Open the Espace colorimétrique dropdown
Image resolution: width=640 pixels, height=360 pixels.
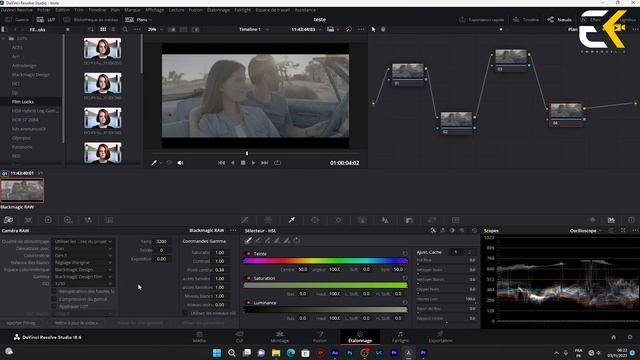83,269
